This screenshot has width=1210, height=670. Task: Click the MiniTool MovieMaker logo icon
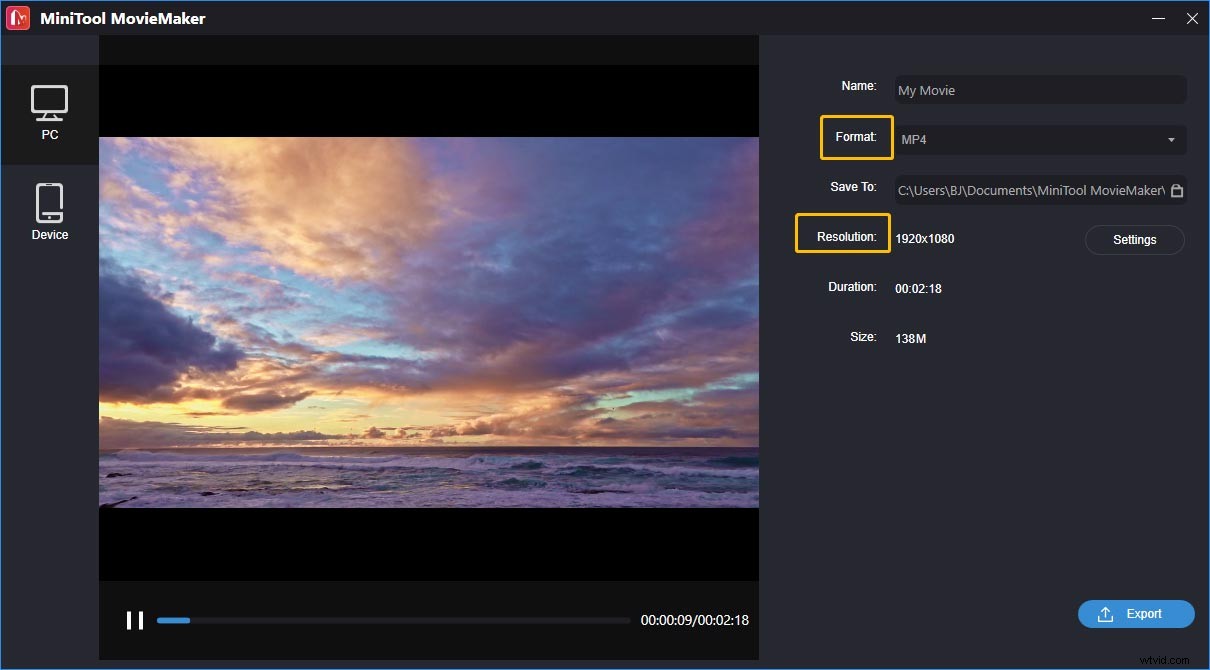coord(17,17)
